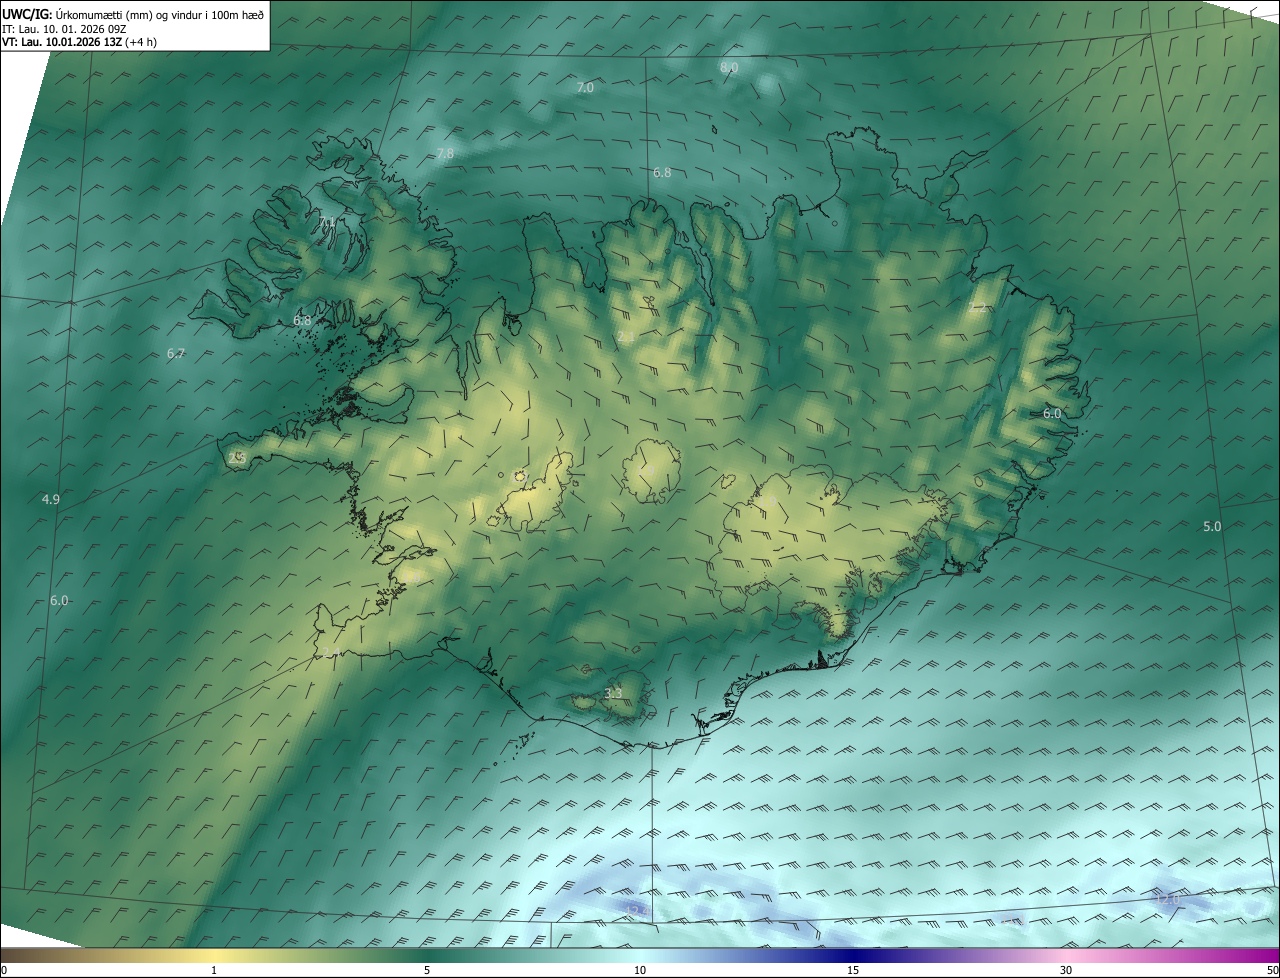Click the valid time line 'VT: Lau. 10.01.2026 13Z (+4 h)'
This screenshot has width=1280, height=978.
click(x=79, y=42)
